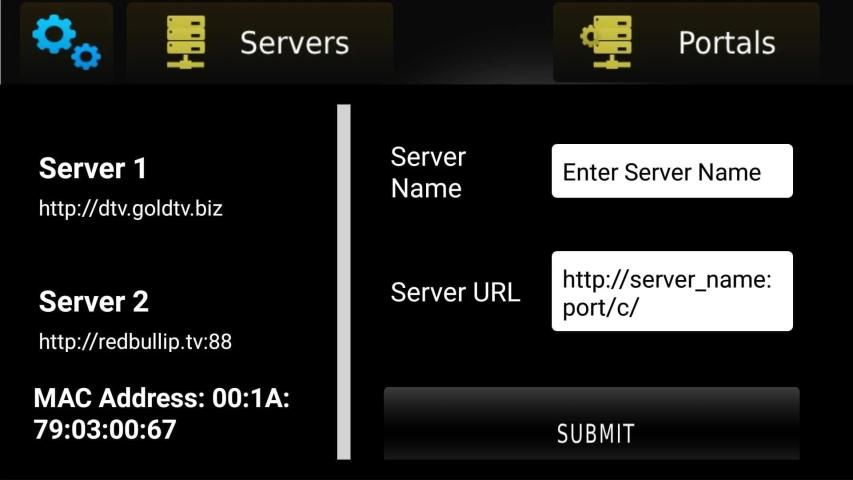This screenshot has height=480, width=853.
Task: Click the Server URL label
Action: (455, 292)
